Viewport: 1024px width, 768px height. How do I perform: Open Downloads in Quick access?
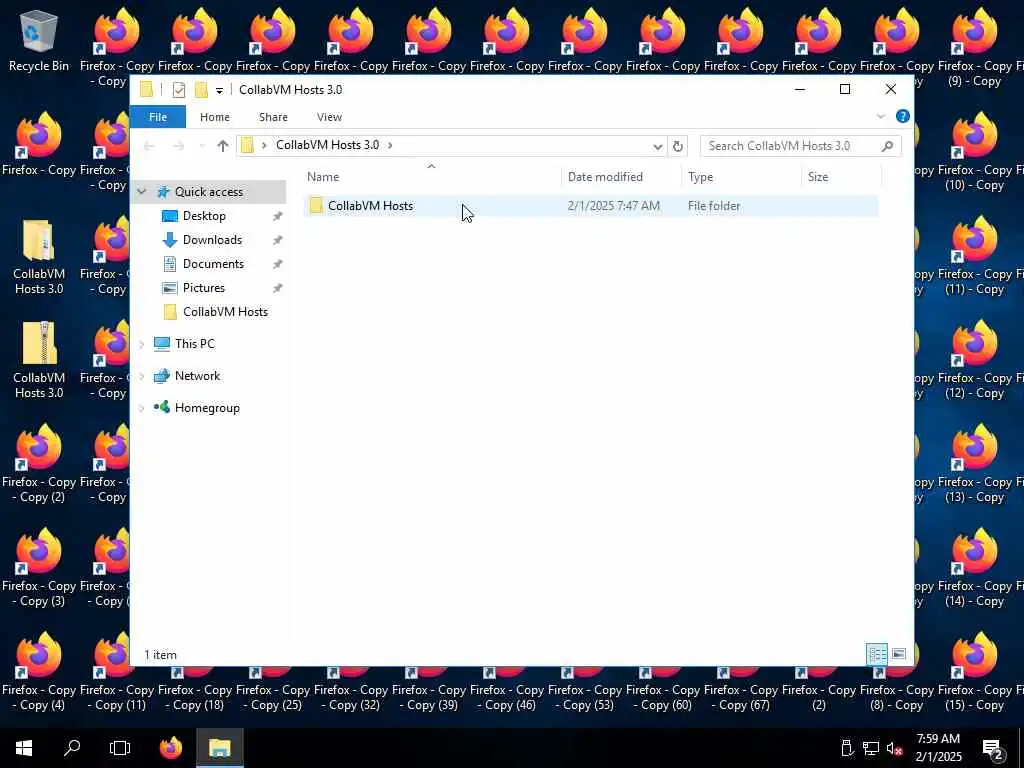[212, 240]
